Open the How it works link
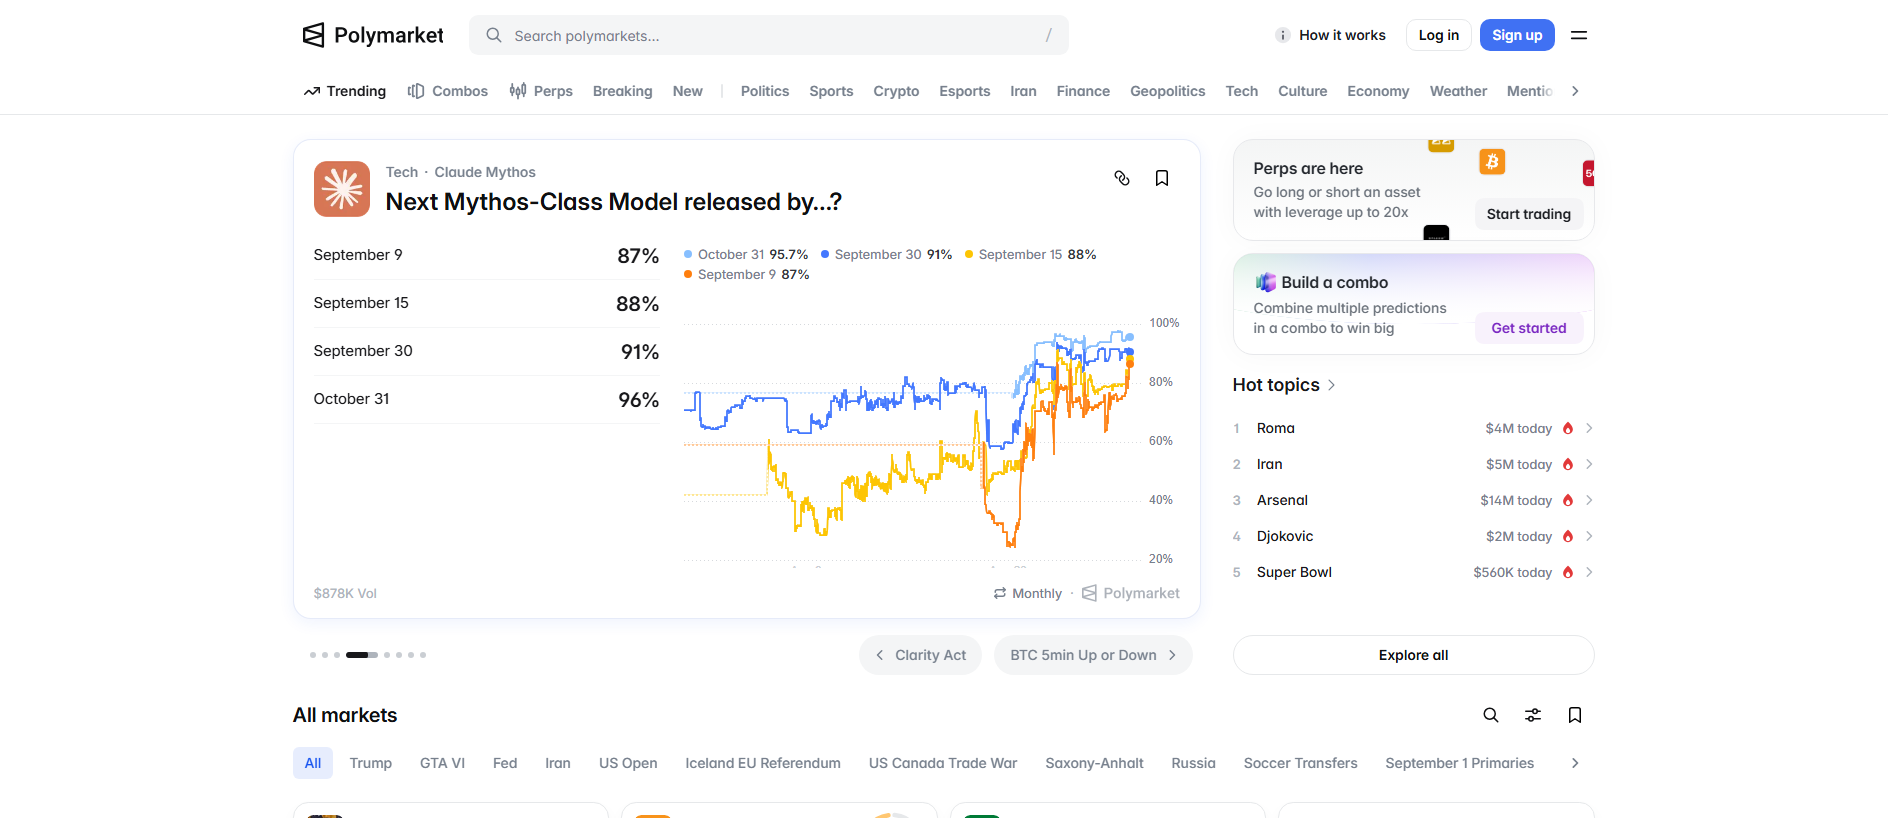The width and height of the screenshot is (1888, 818). pos(1342,35)
